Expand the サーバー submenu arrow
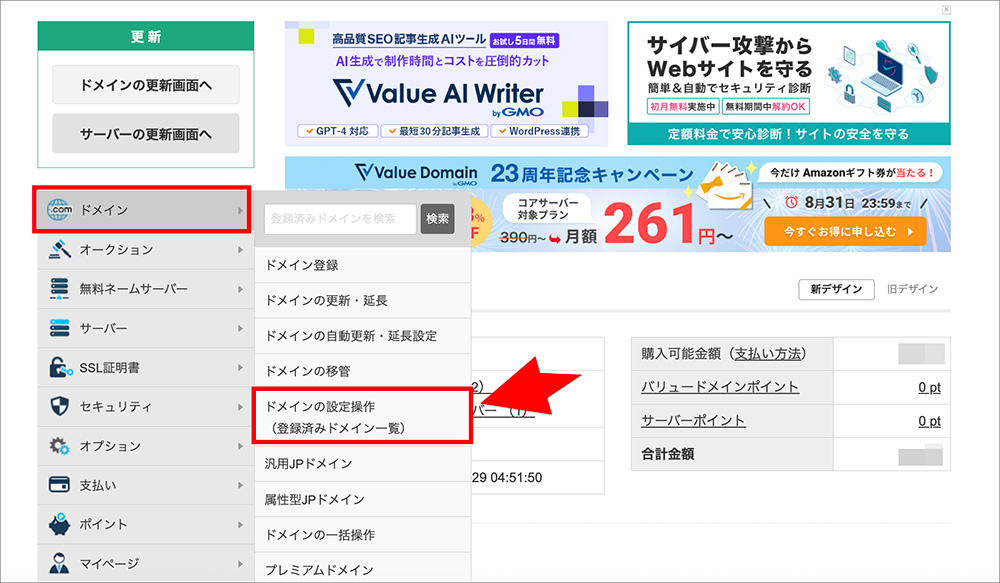Screen dimensions: 1000x583 240,328
